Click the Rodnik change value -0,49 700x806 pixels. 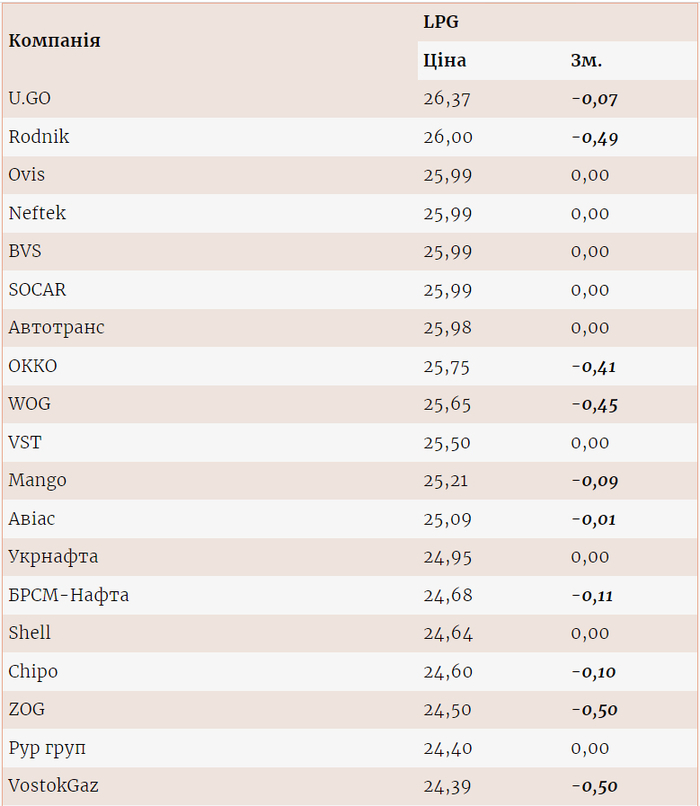click(x=594, y=137)
